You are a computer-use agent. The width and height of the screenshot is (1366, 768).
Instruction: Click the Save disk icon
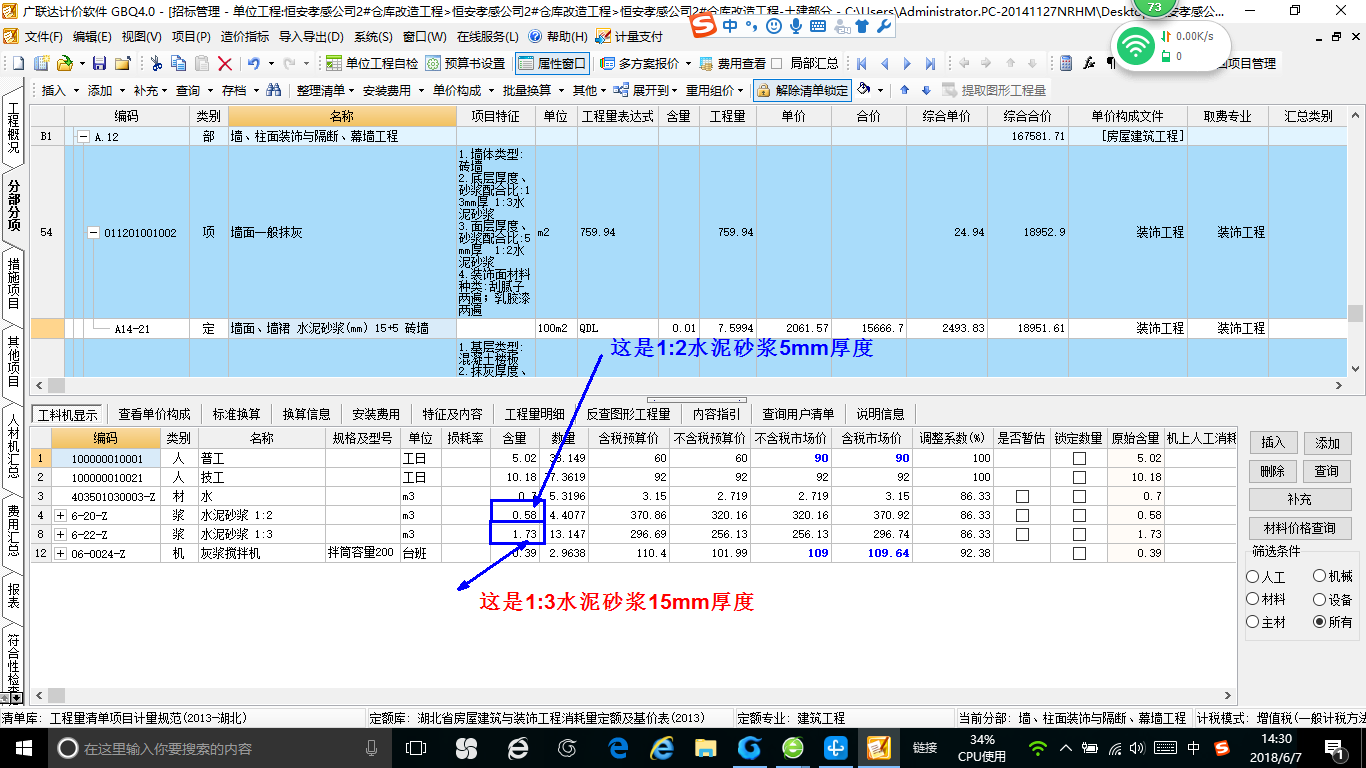click(99, 64)
